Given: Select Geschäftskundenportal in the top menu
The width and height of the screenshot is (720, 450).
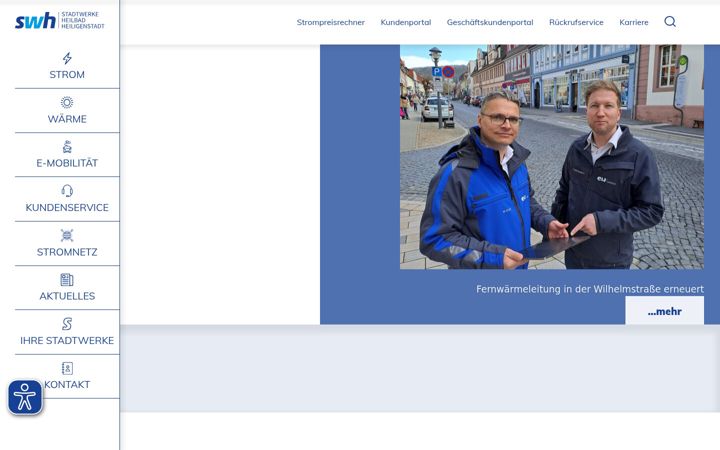Looking at the screenshot, I should click(490, 22).
